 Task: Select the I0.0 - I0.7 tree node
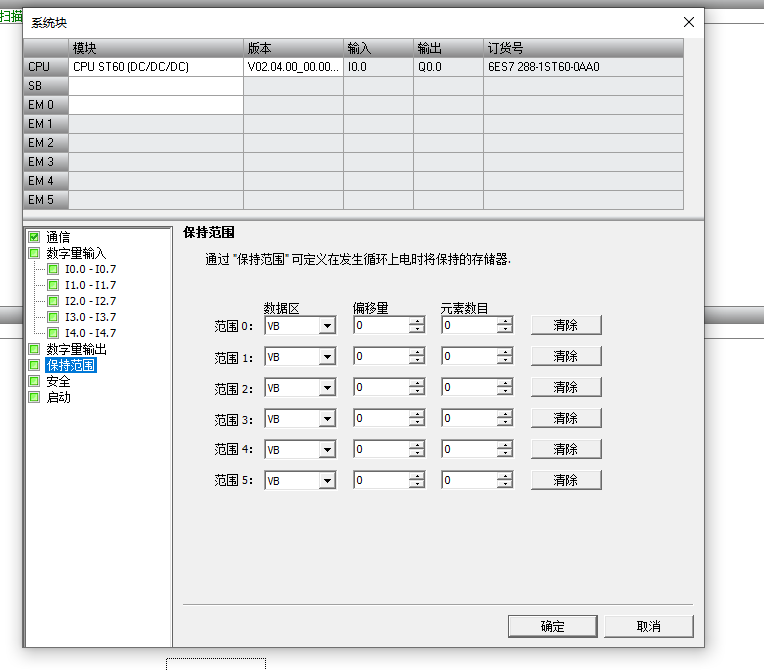click(90, 269)
